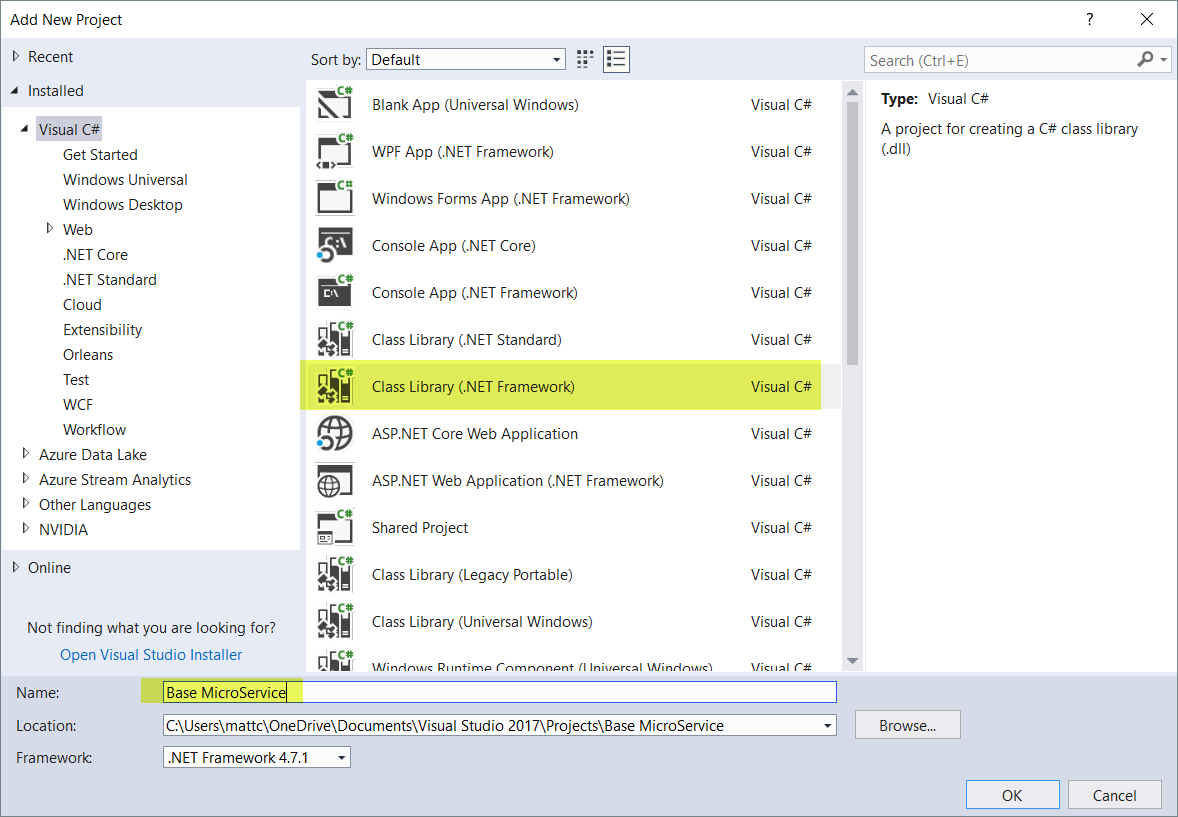The width and height of the screenshot is (1178, 817).
Task: Expand the NVIDIA node
Action: (x=26, y=528)
